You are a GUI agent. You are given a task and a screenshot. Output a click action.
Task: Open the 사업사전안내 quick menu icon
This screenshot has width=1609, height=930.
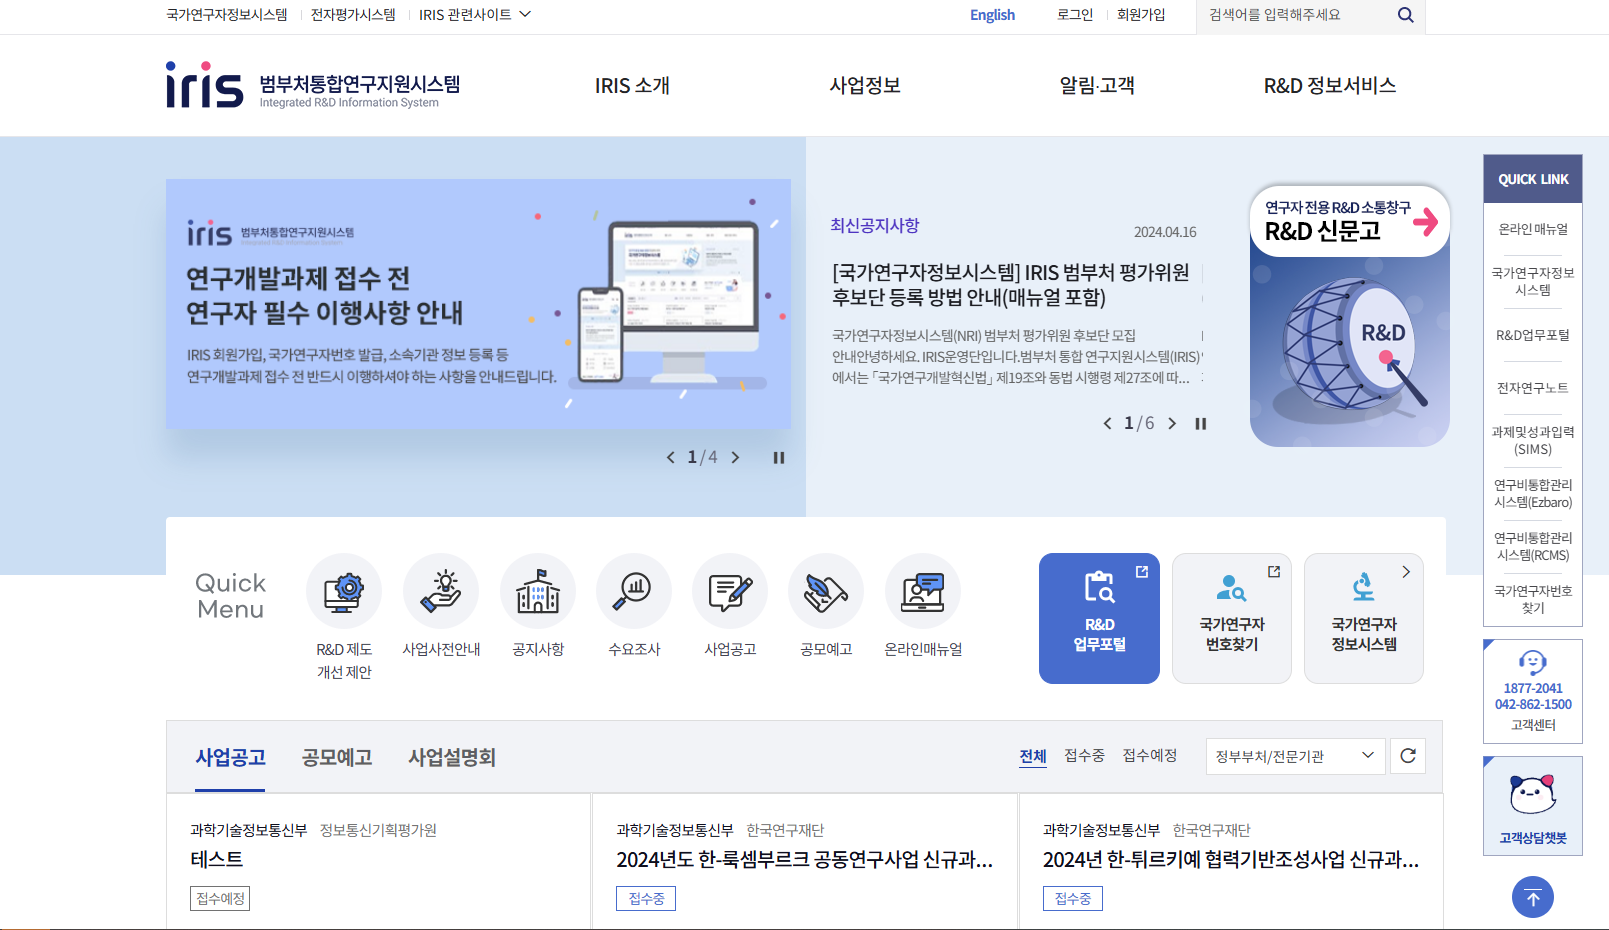click(x=441, y=592)
